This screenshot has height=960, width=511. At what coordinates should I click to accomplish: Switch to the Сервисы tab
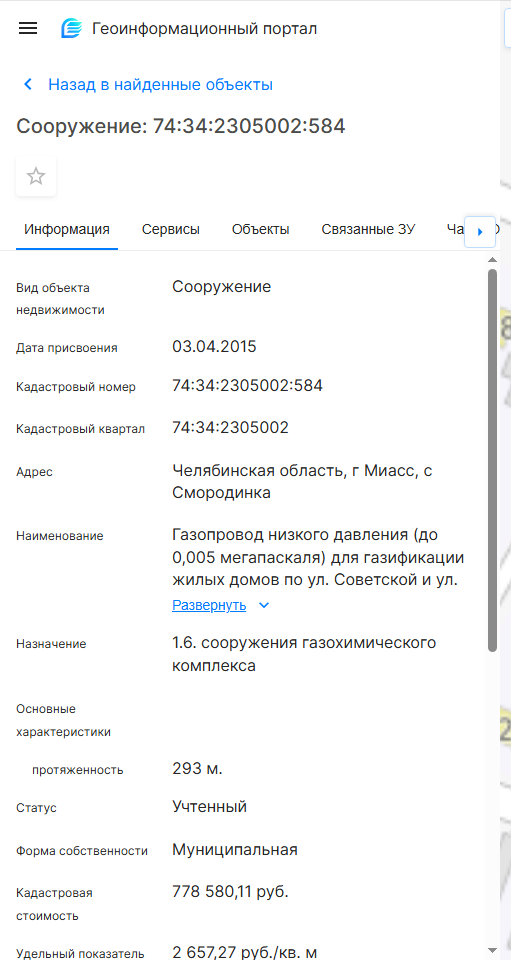coord(171,230)
